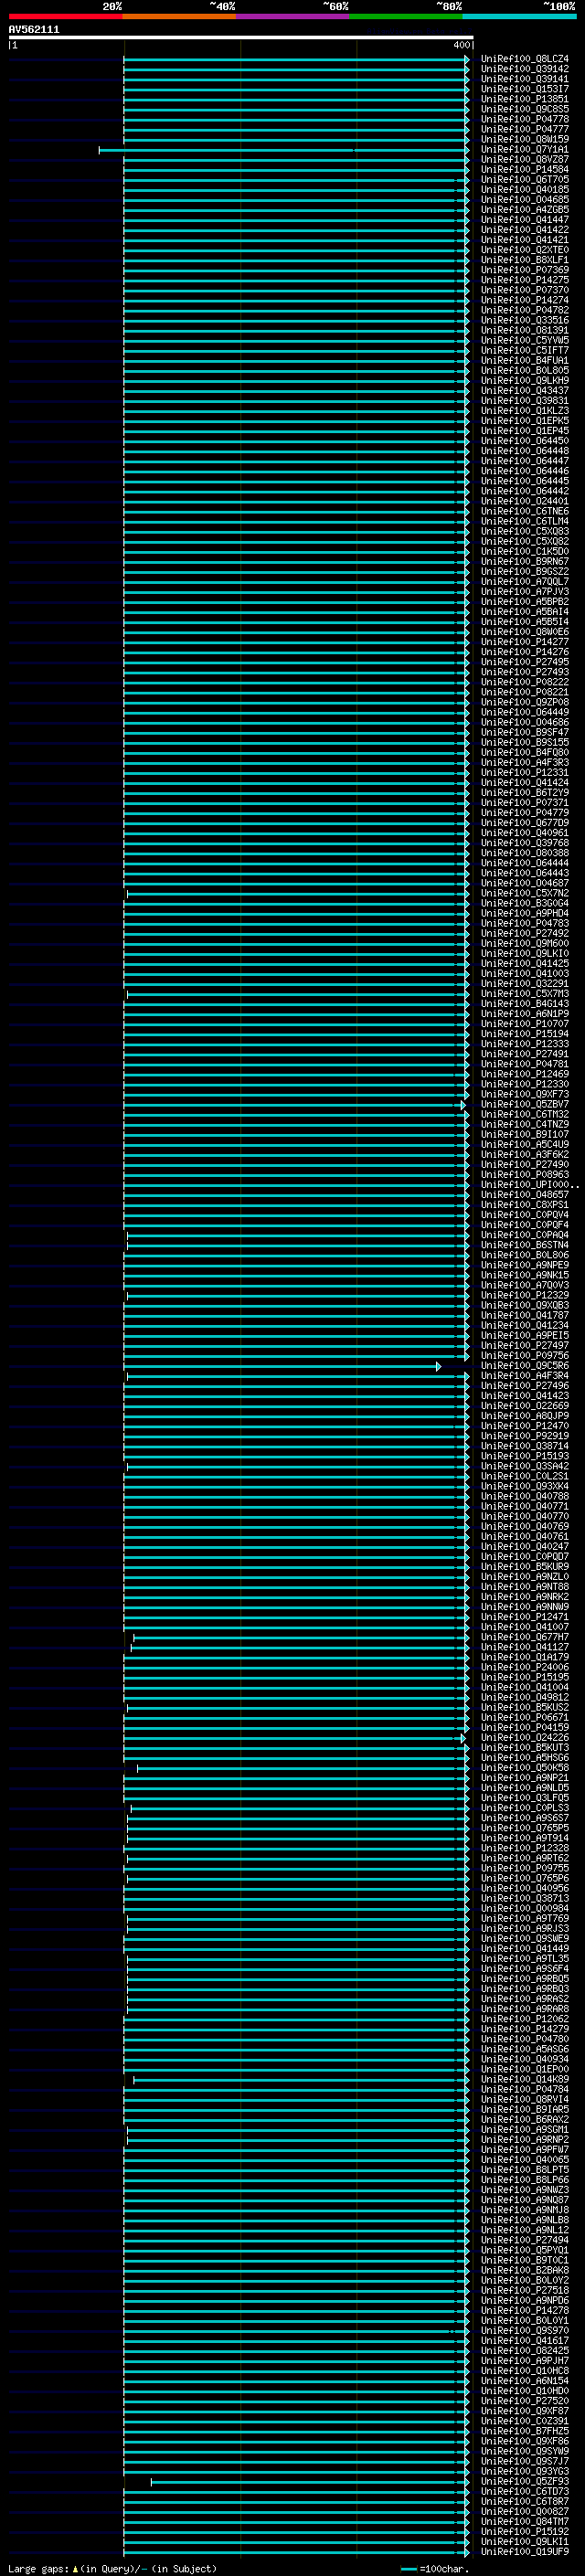Select the UniRef100_Q40961 label
This screenshot has width=585, height=2576.
click(524, 833)
